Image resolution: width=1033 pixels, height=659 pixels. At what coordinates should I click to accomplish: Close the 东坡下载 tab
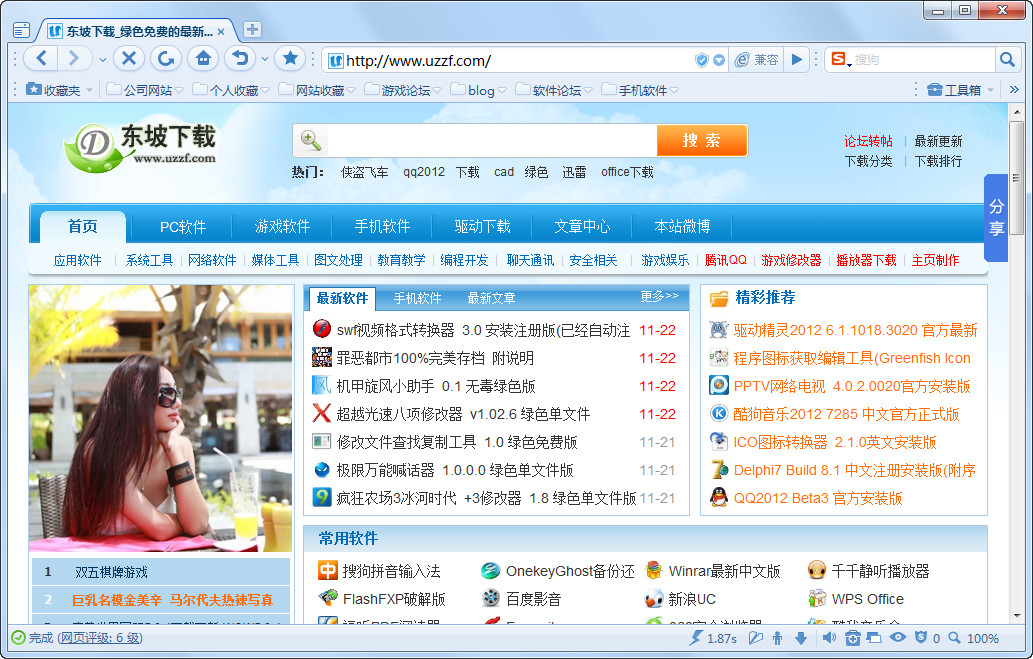(x=221, y=32)
